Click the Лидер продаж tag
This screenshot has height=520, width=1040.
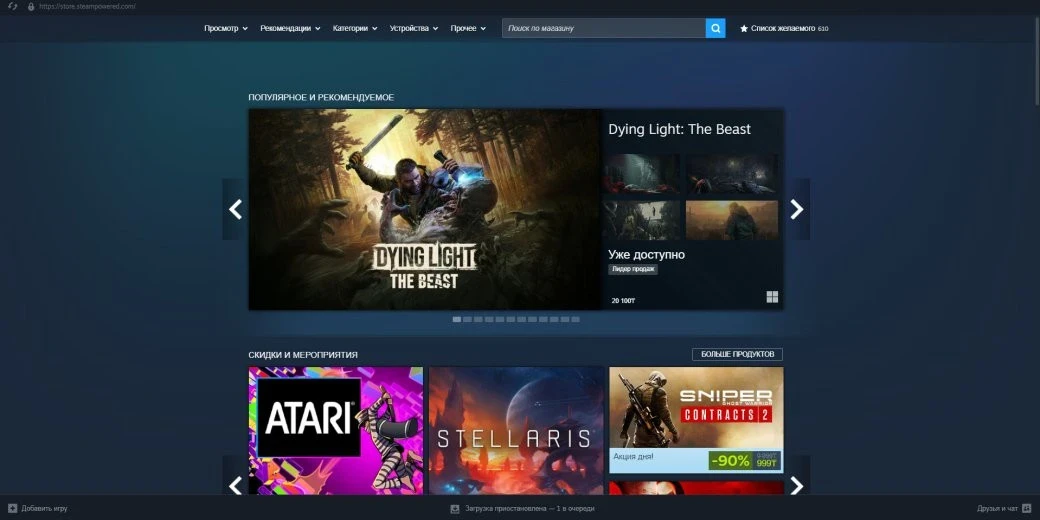tap(633, 269)
